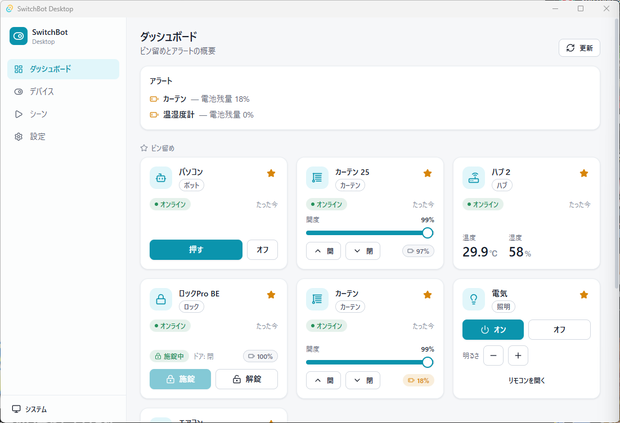Toggle the 電気 card pin star
Image resolution: width=620 pixels, height=423 pixels.
pos(584,295)
